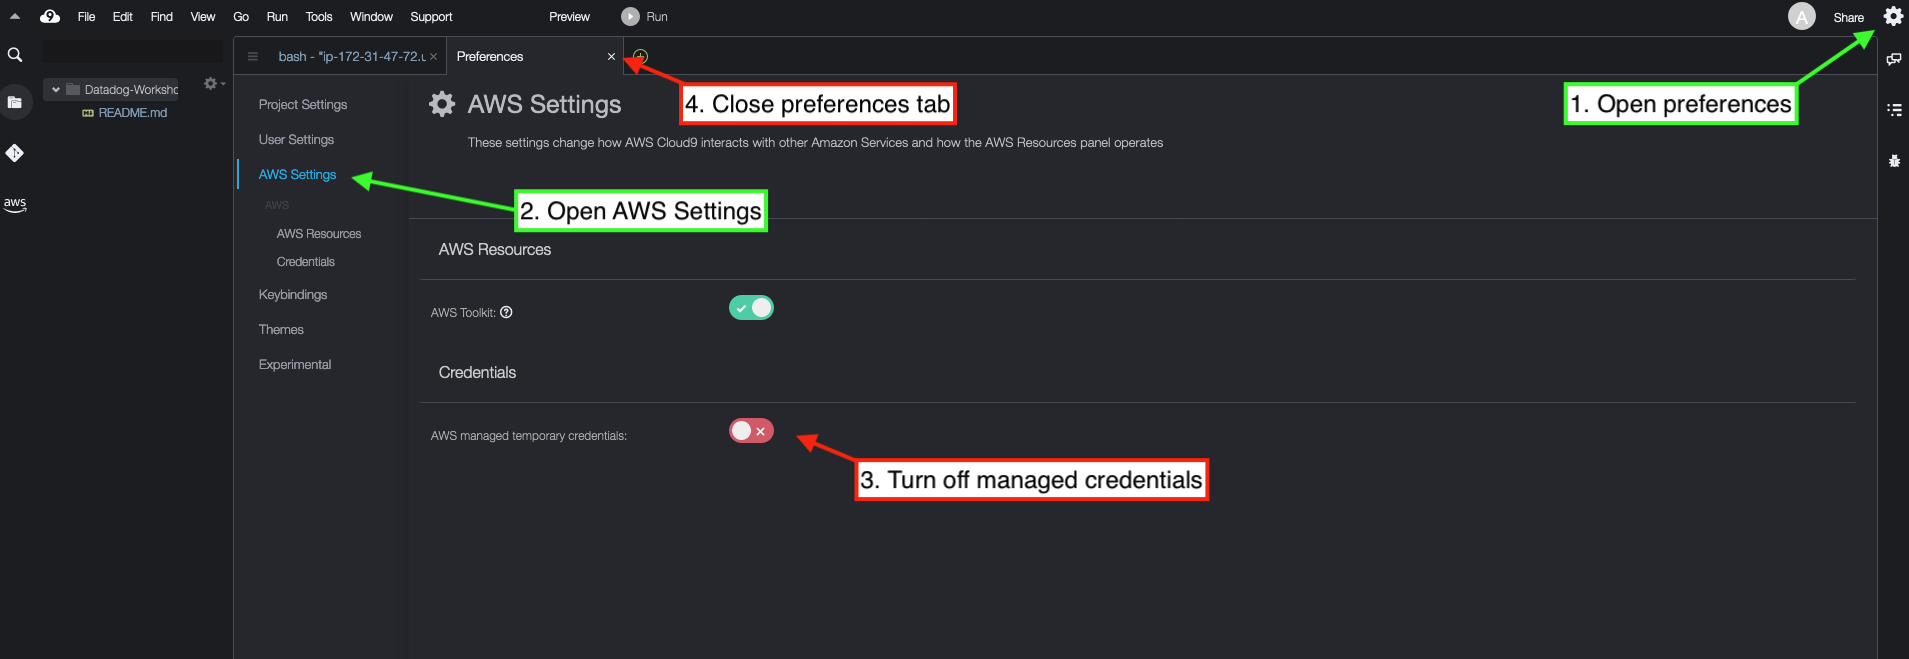
Task: Open the search magnifier in left sidebar
Action: 15,55
